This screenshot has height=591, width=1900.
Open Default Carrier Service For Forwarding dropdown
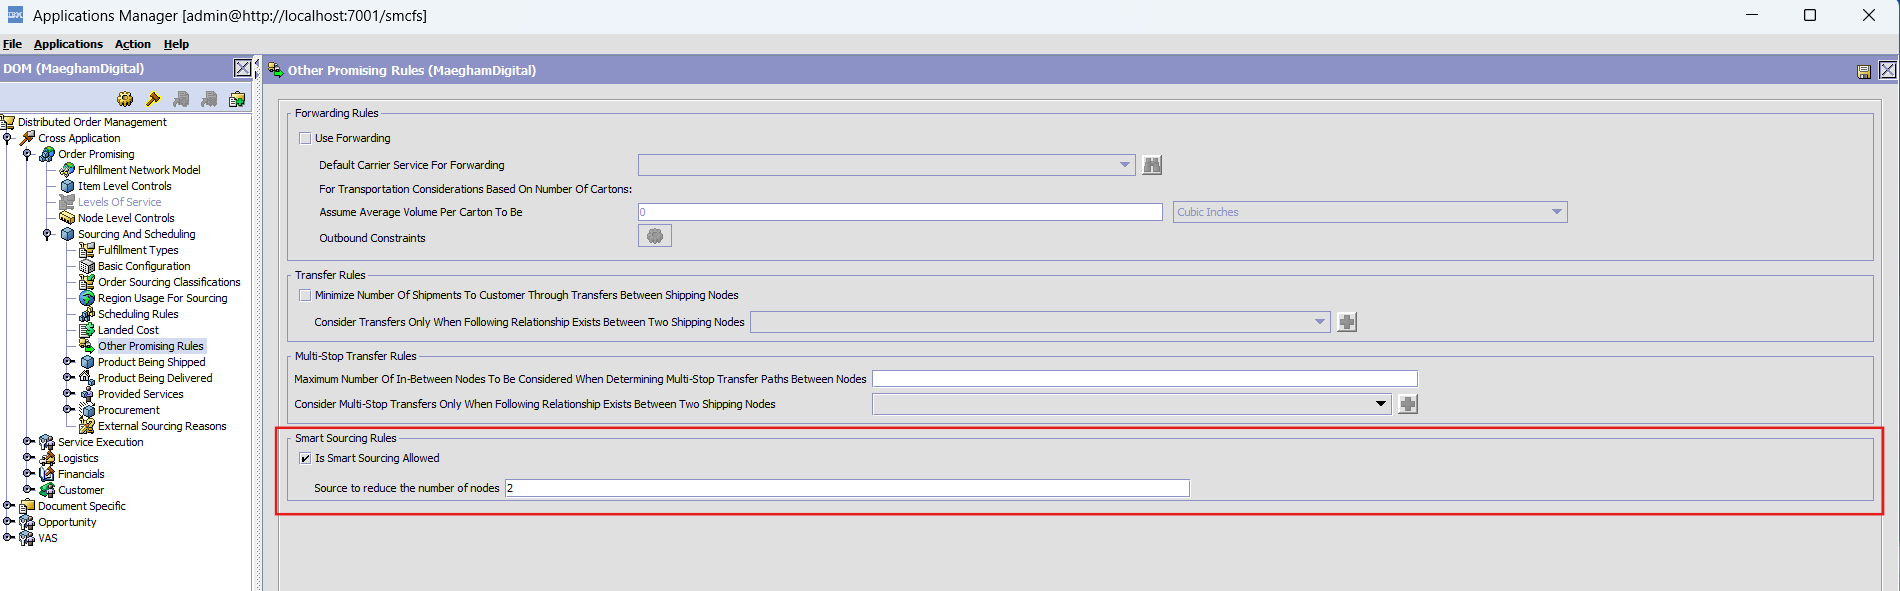point(1124,165)
